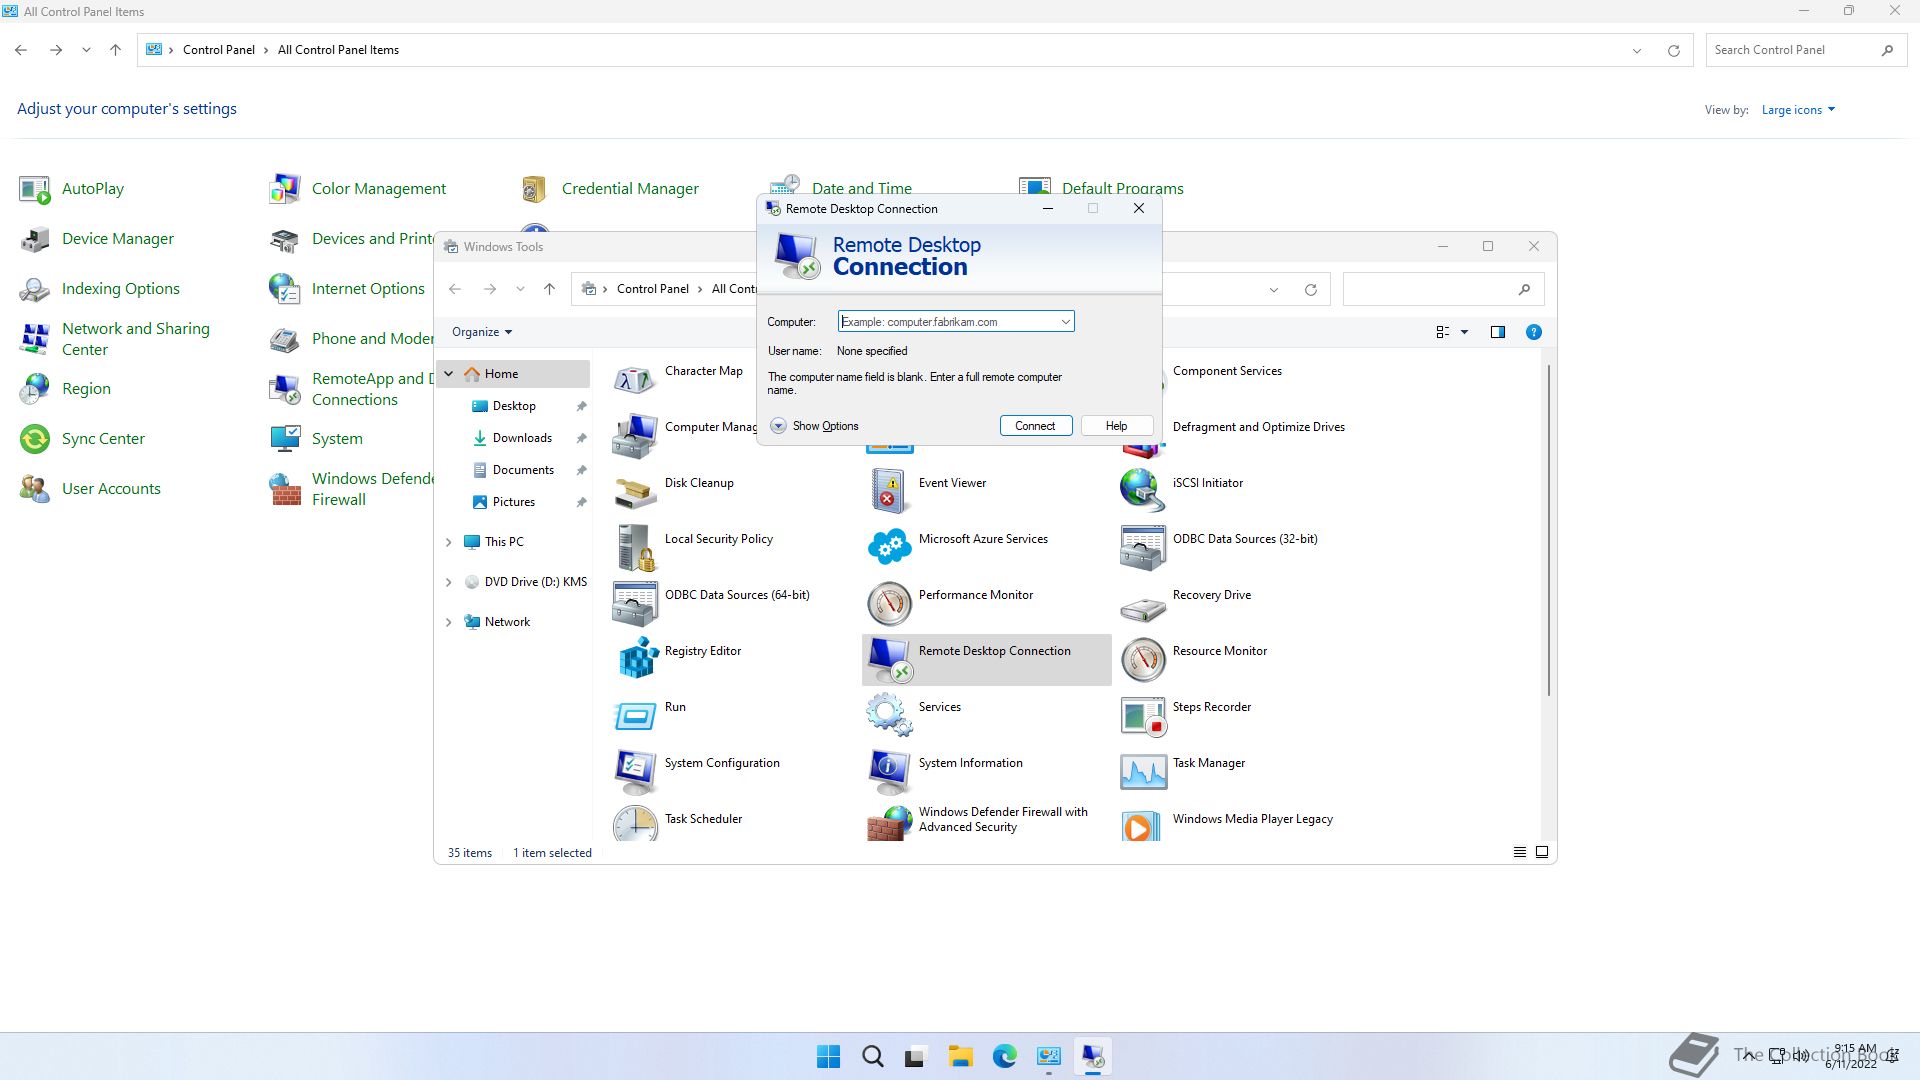Open the Registry Editor icon
This screenshot has width=1920, height=1080.
click(636, 659)
